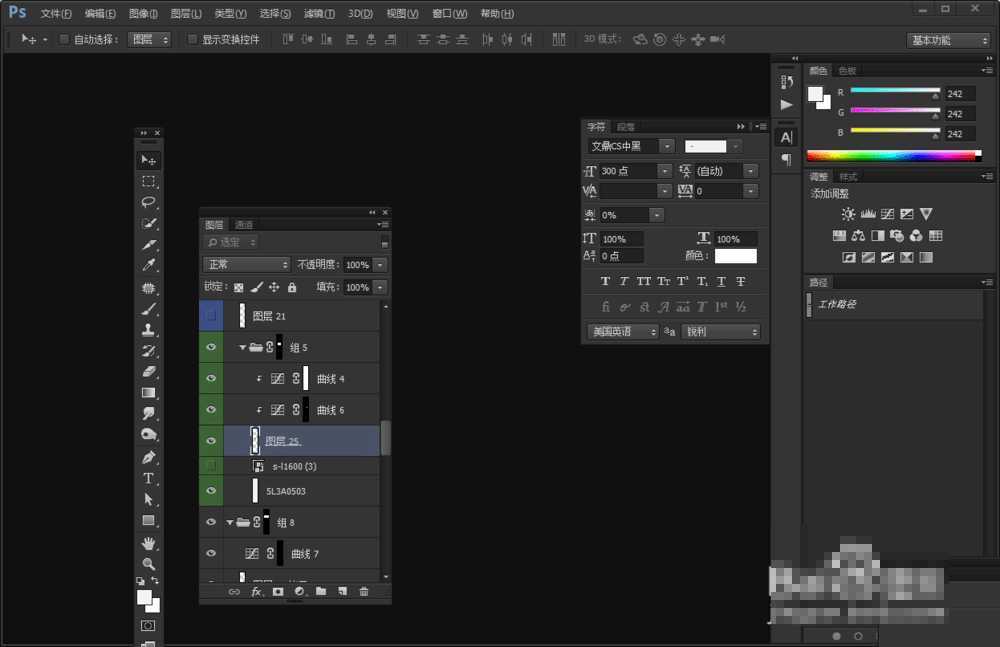Open the 滤镜 menu
This screenshot has width=1000, height=647.
point(319,14)
